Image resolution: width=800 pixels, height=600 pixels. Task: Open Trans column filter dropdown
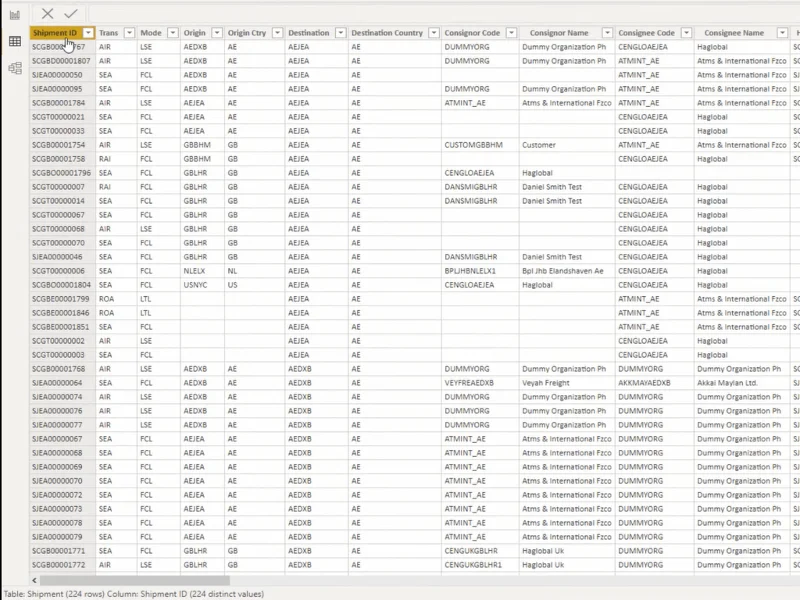[x=129, y=33]
